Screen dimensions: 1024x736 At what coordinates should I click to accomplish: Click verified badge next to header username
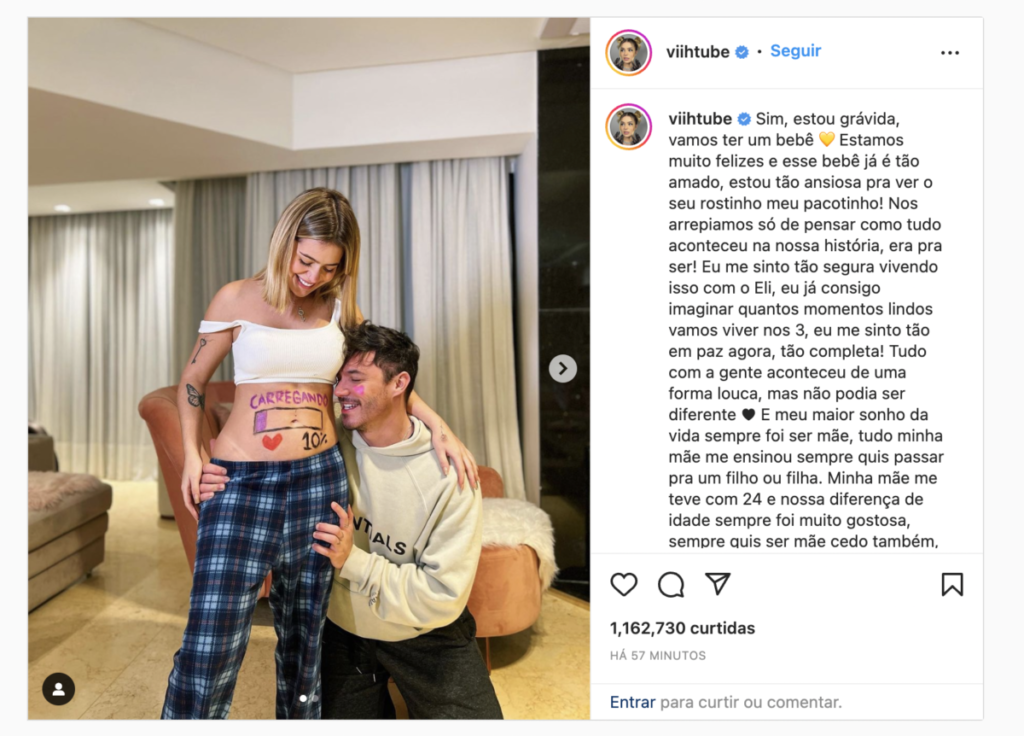(742, 52)
